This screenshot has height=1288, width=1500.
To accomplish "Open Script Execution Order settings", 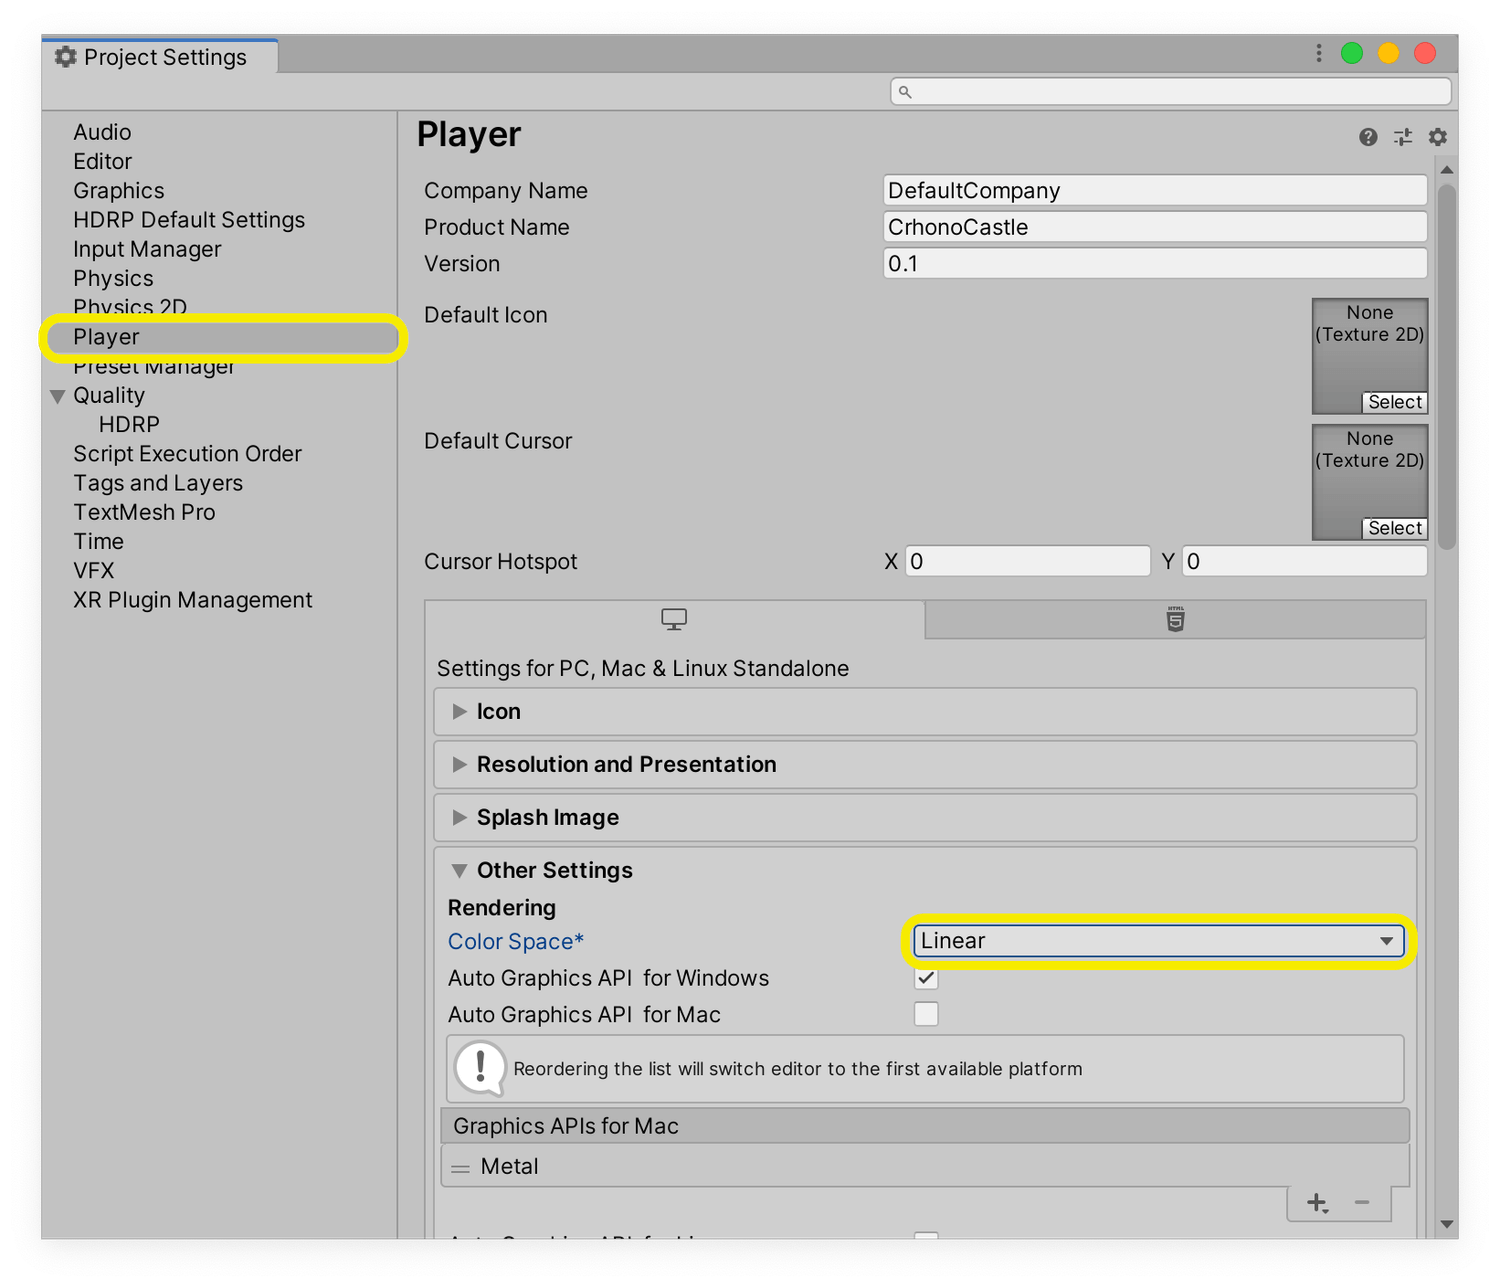I will tap(187, 454).
